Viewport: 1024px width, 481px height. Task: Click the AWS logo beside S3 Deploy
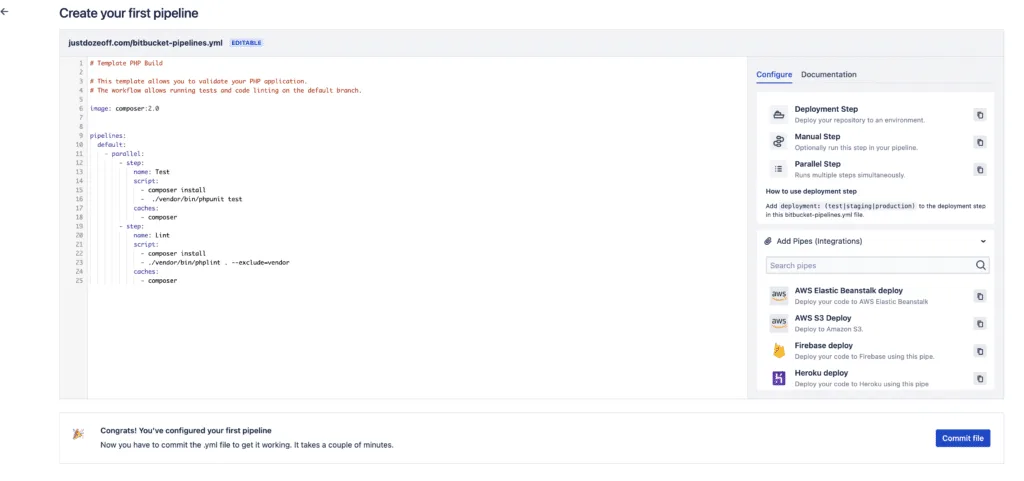pos(778,324)
